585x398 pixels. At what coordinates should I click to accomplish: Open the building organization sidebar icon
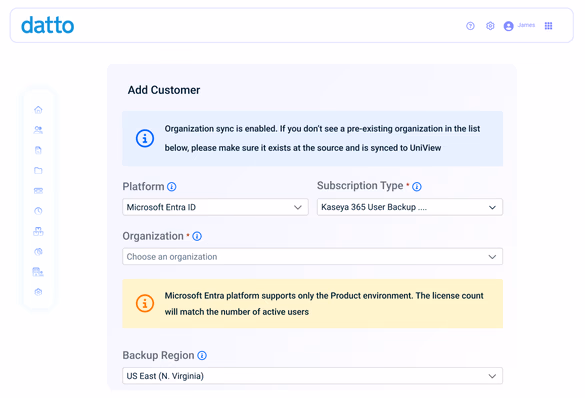click(38, 272)
